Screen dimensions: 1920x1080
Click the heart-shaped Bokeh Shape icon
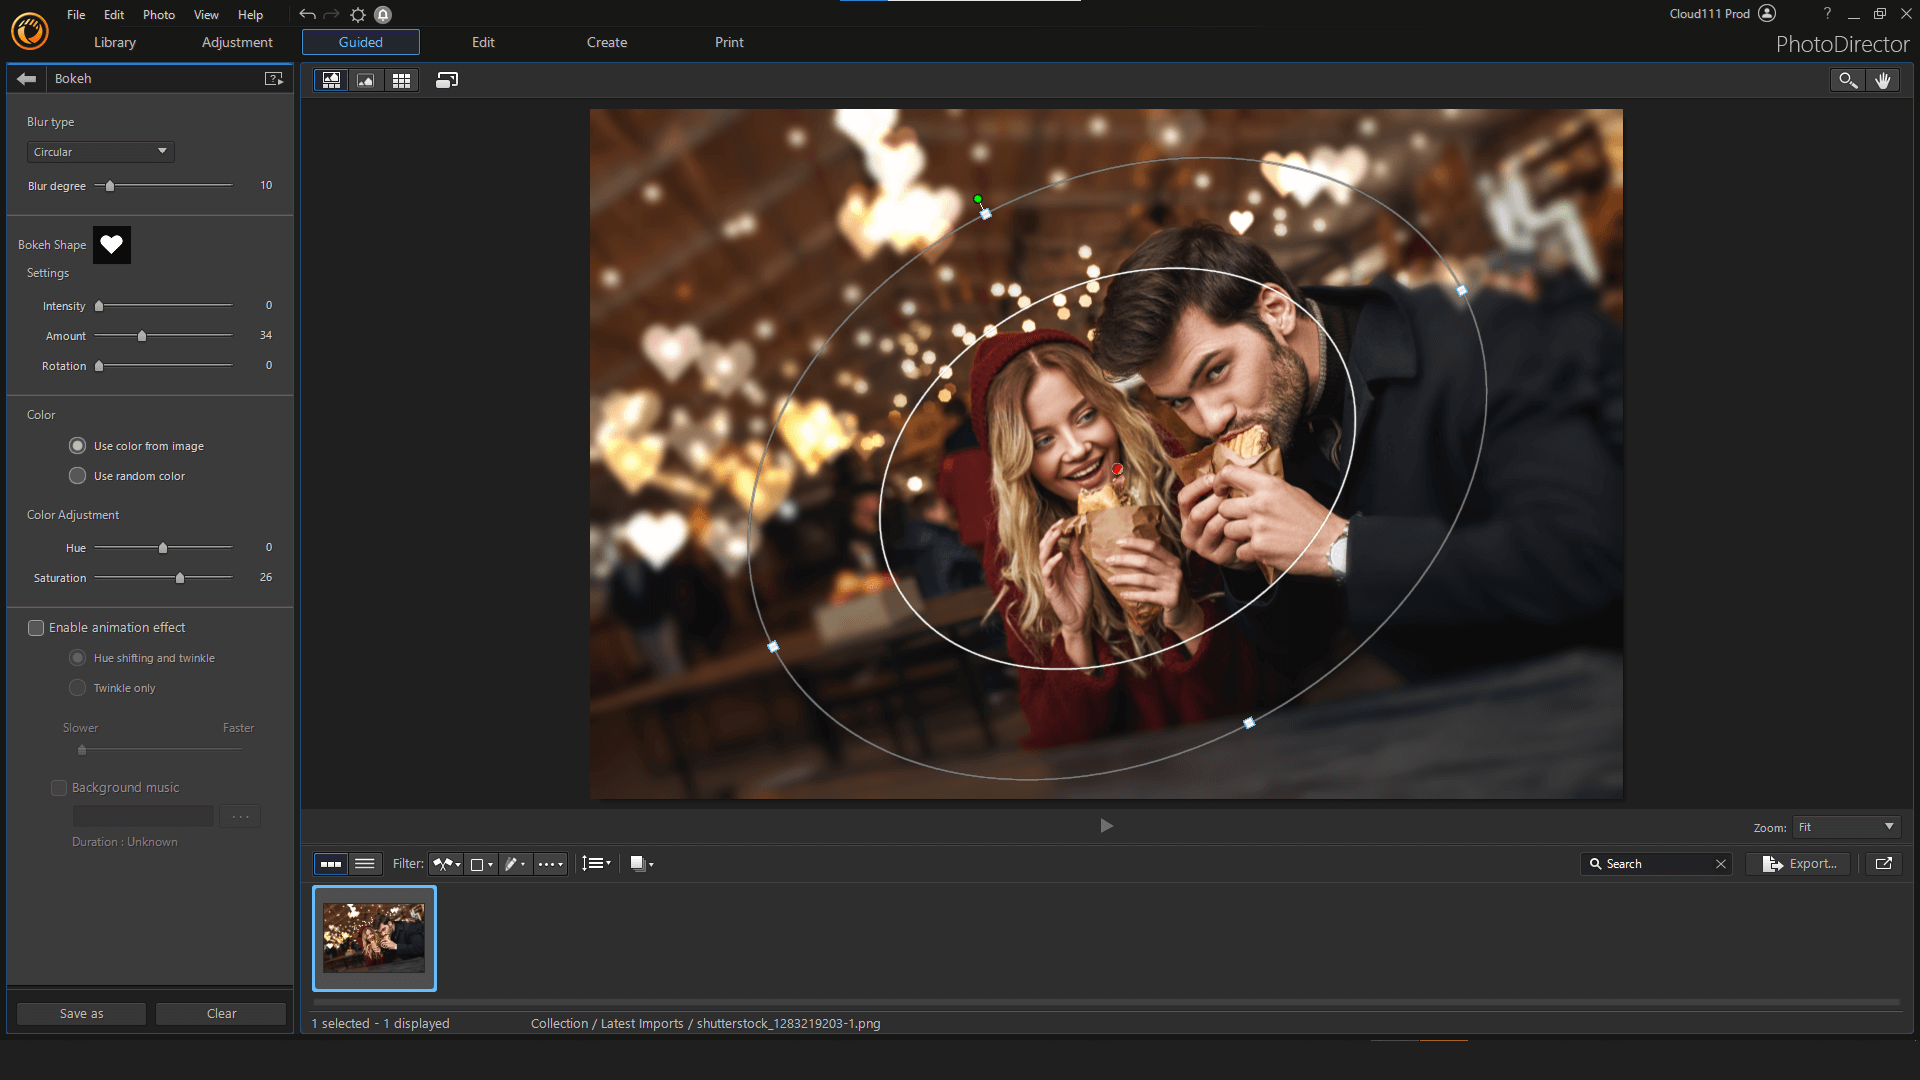111,244
